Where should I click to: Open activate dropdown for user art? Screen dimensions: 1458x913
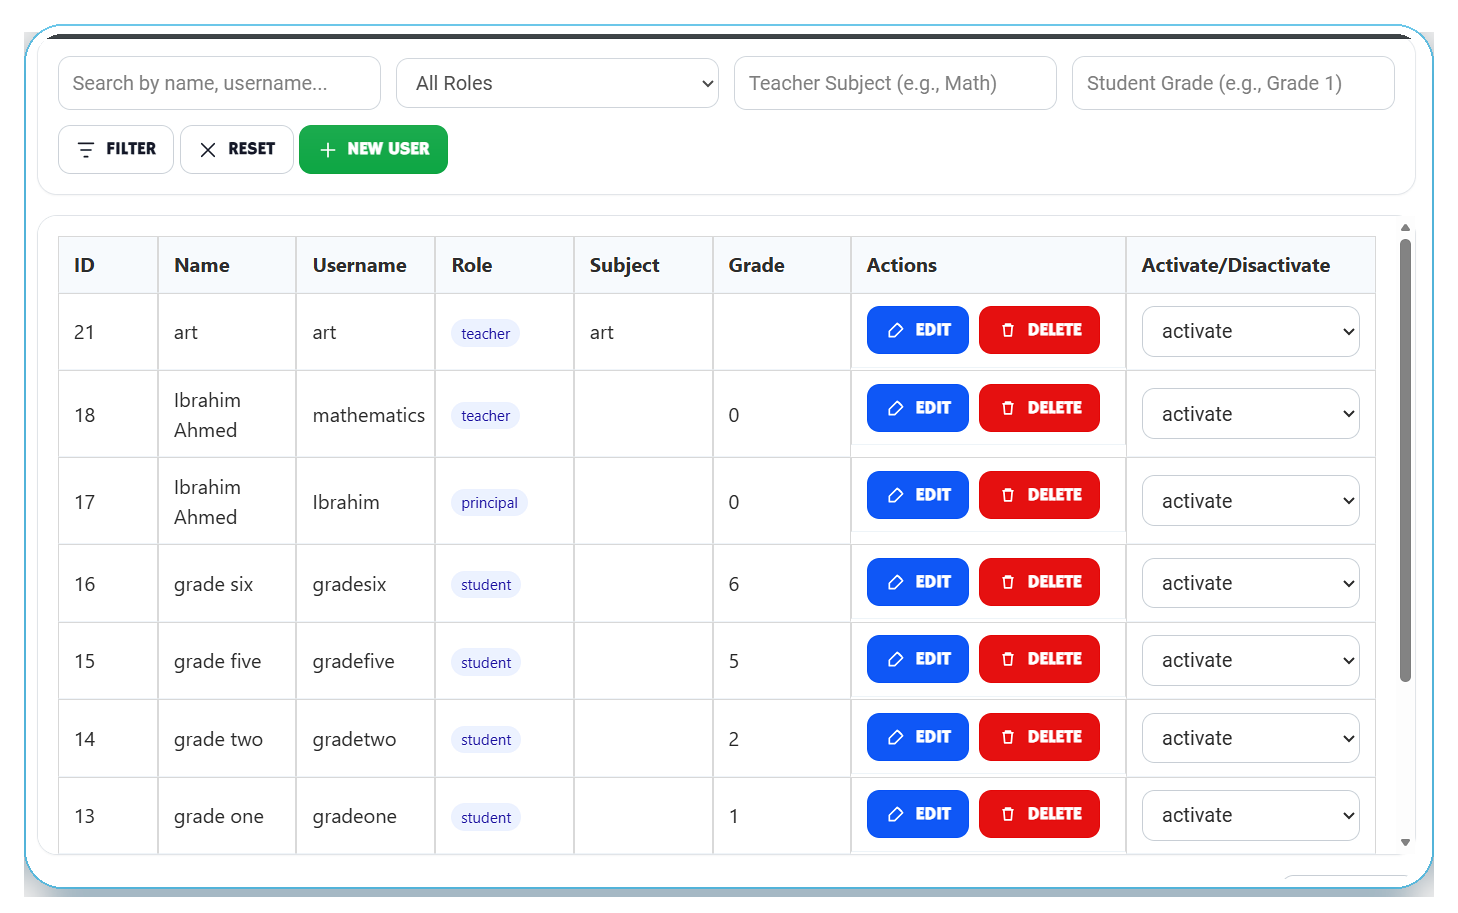pos(1250,331)
